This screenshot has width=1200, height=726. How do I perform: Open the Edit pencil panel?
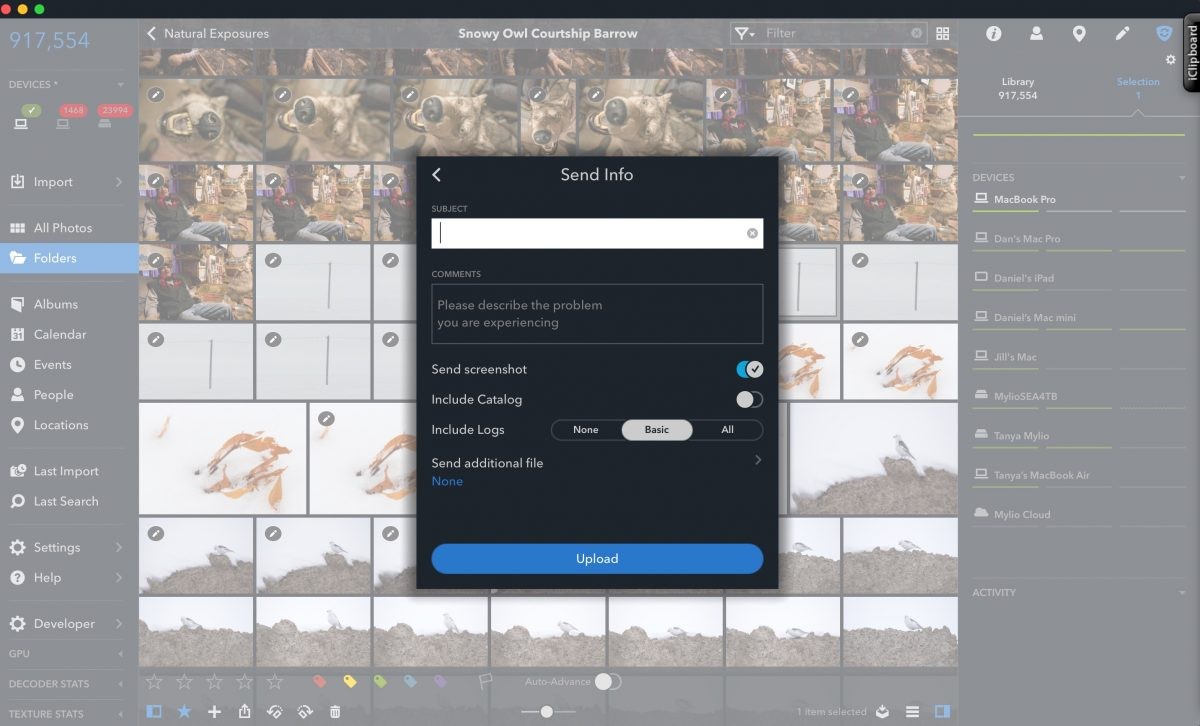click(x=1122, y=33)
